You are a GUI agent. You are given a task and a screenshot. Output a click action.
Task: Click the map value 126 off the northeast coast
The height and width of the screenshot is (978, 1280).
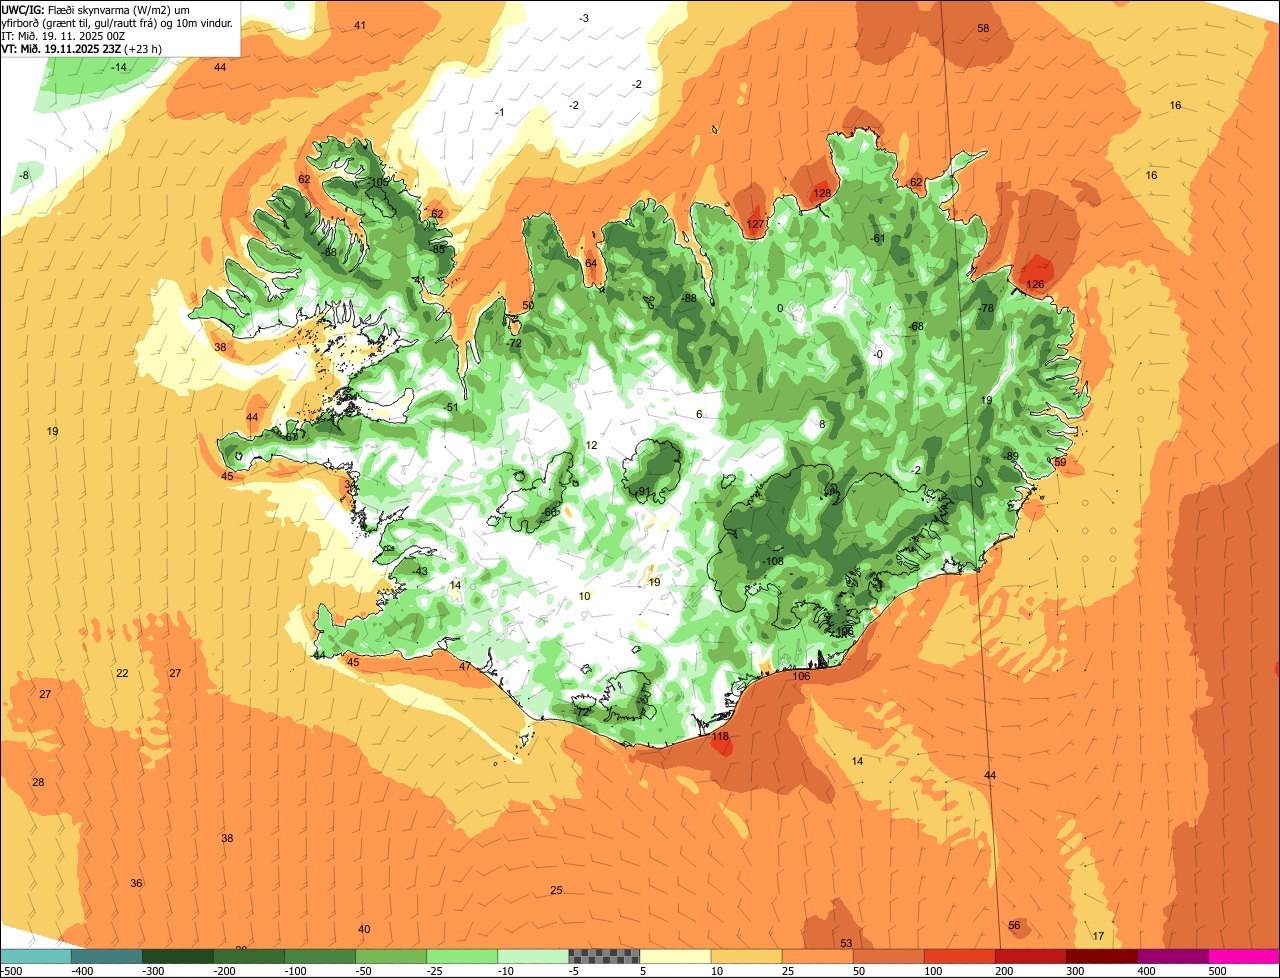[x=1035, y=285]
